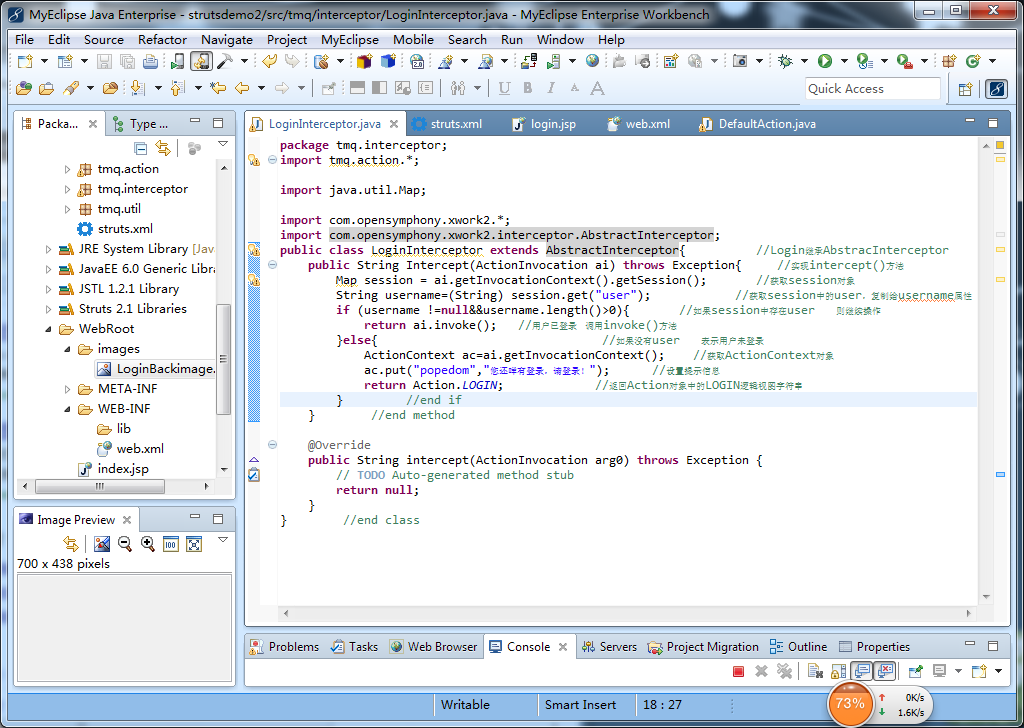Start debugging with the green bug icon

coord(786,61)
